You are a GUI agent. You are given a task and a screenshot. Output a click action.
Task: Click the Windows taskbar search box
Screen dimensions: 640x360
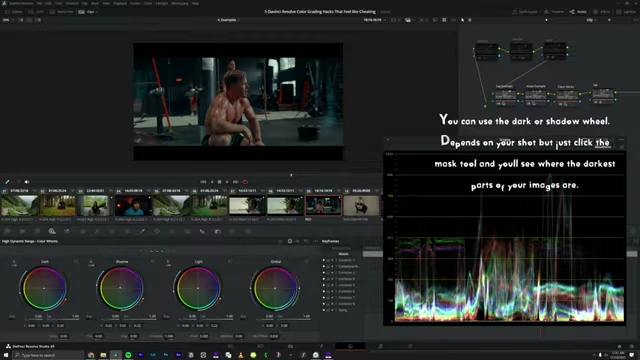(48, 355)
